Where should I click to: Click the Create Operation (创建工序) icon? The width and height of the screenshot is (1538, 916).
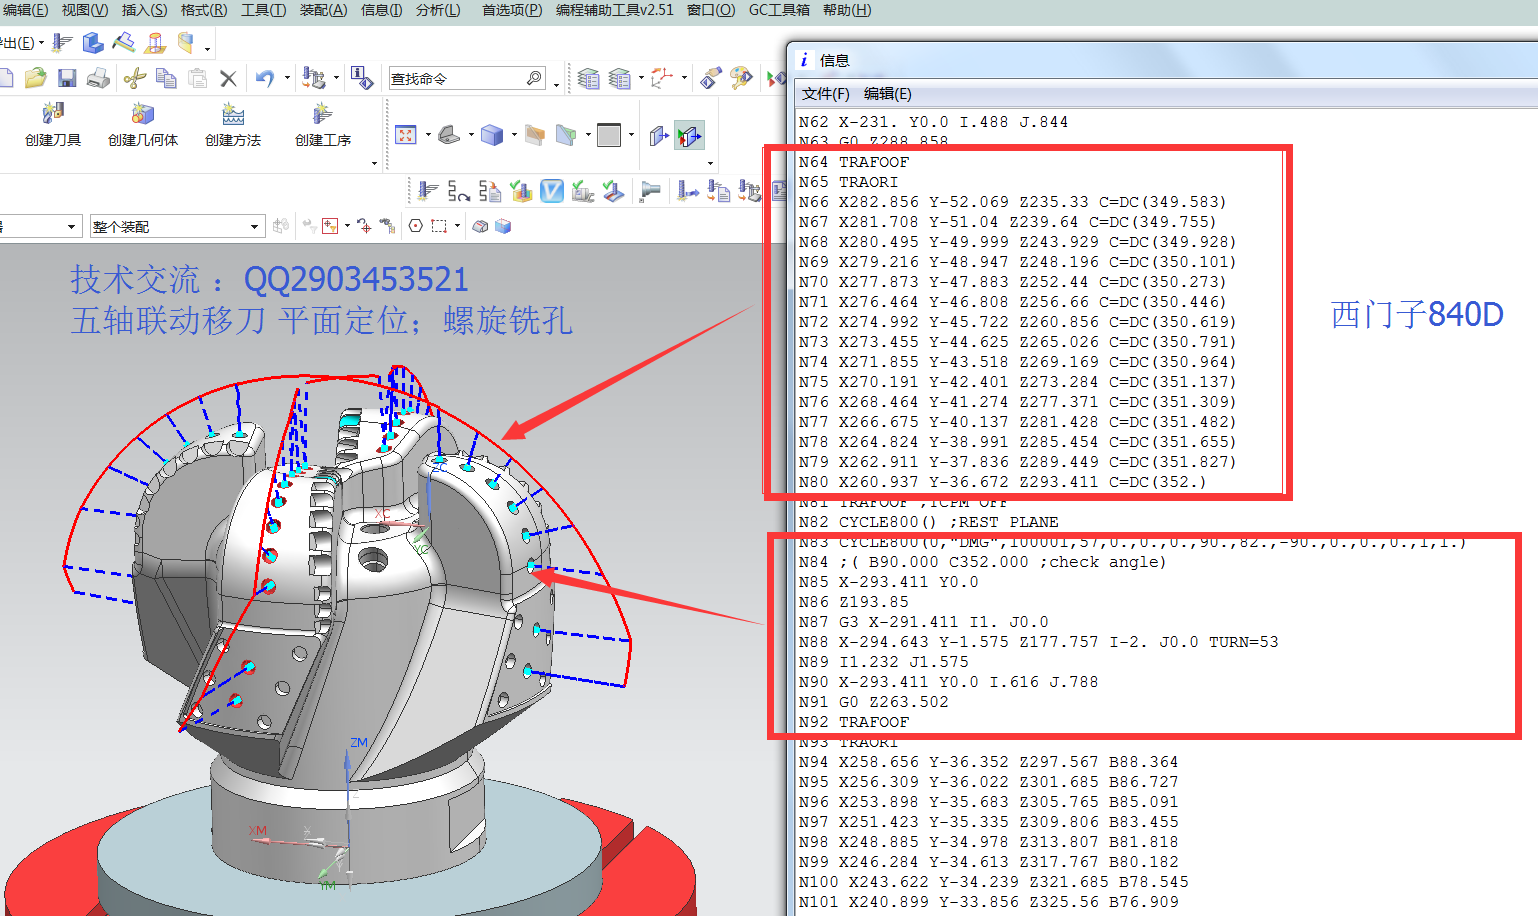click(x=322, y=114)
